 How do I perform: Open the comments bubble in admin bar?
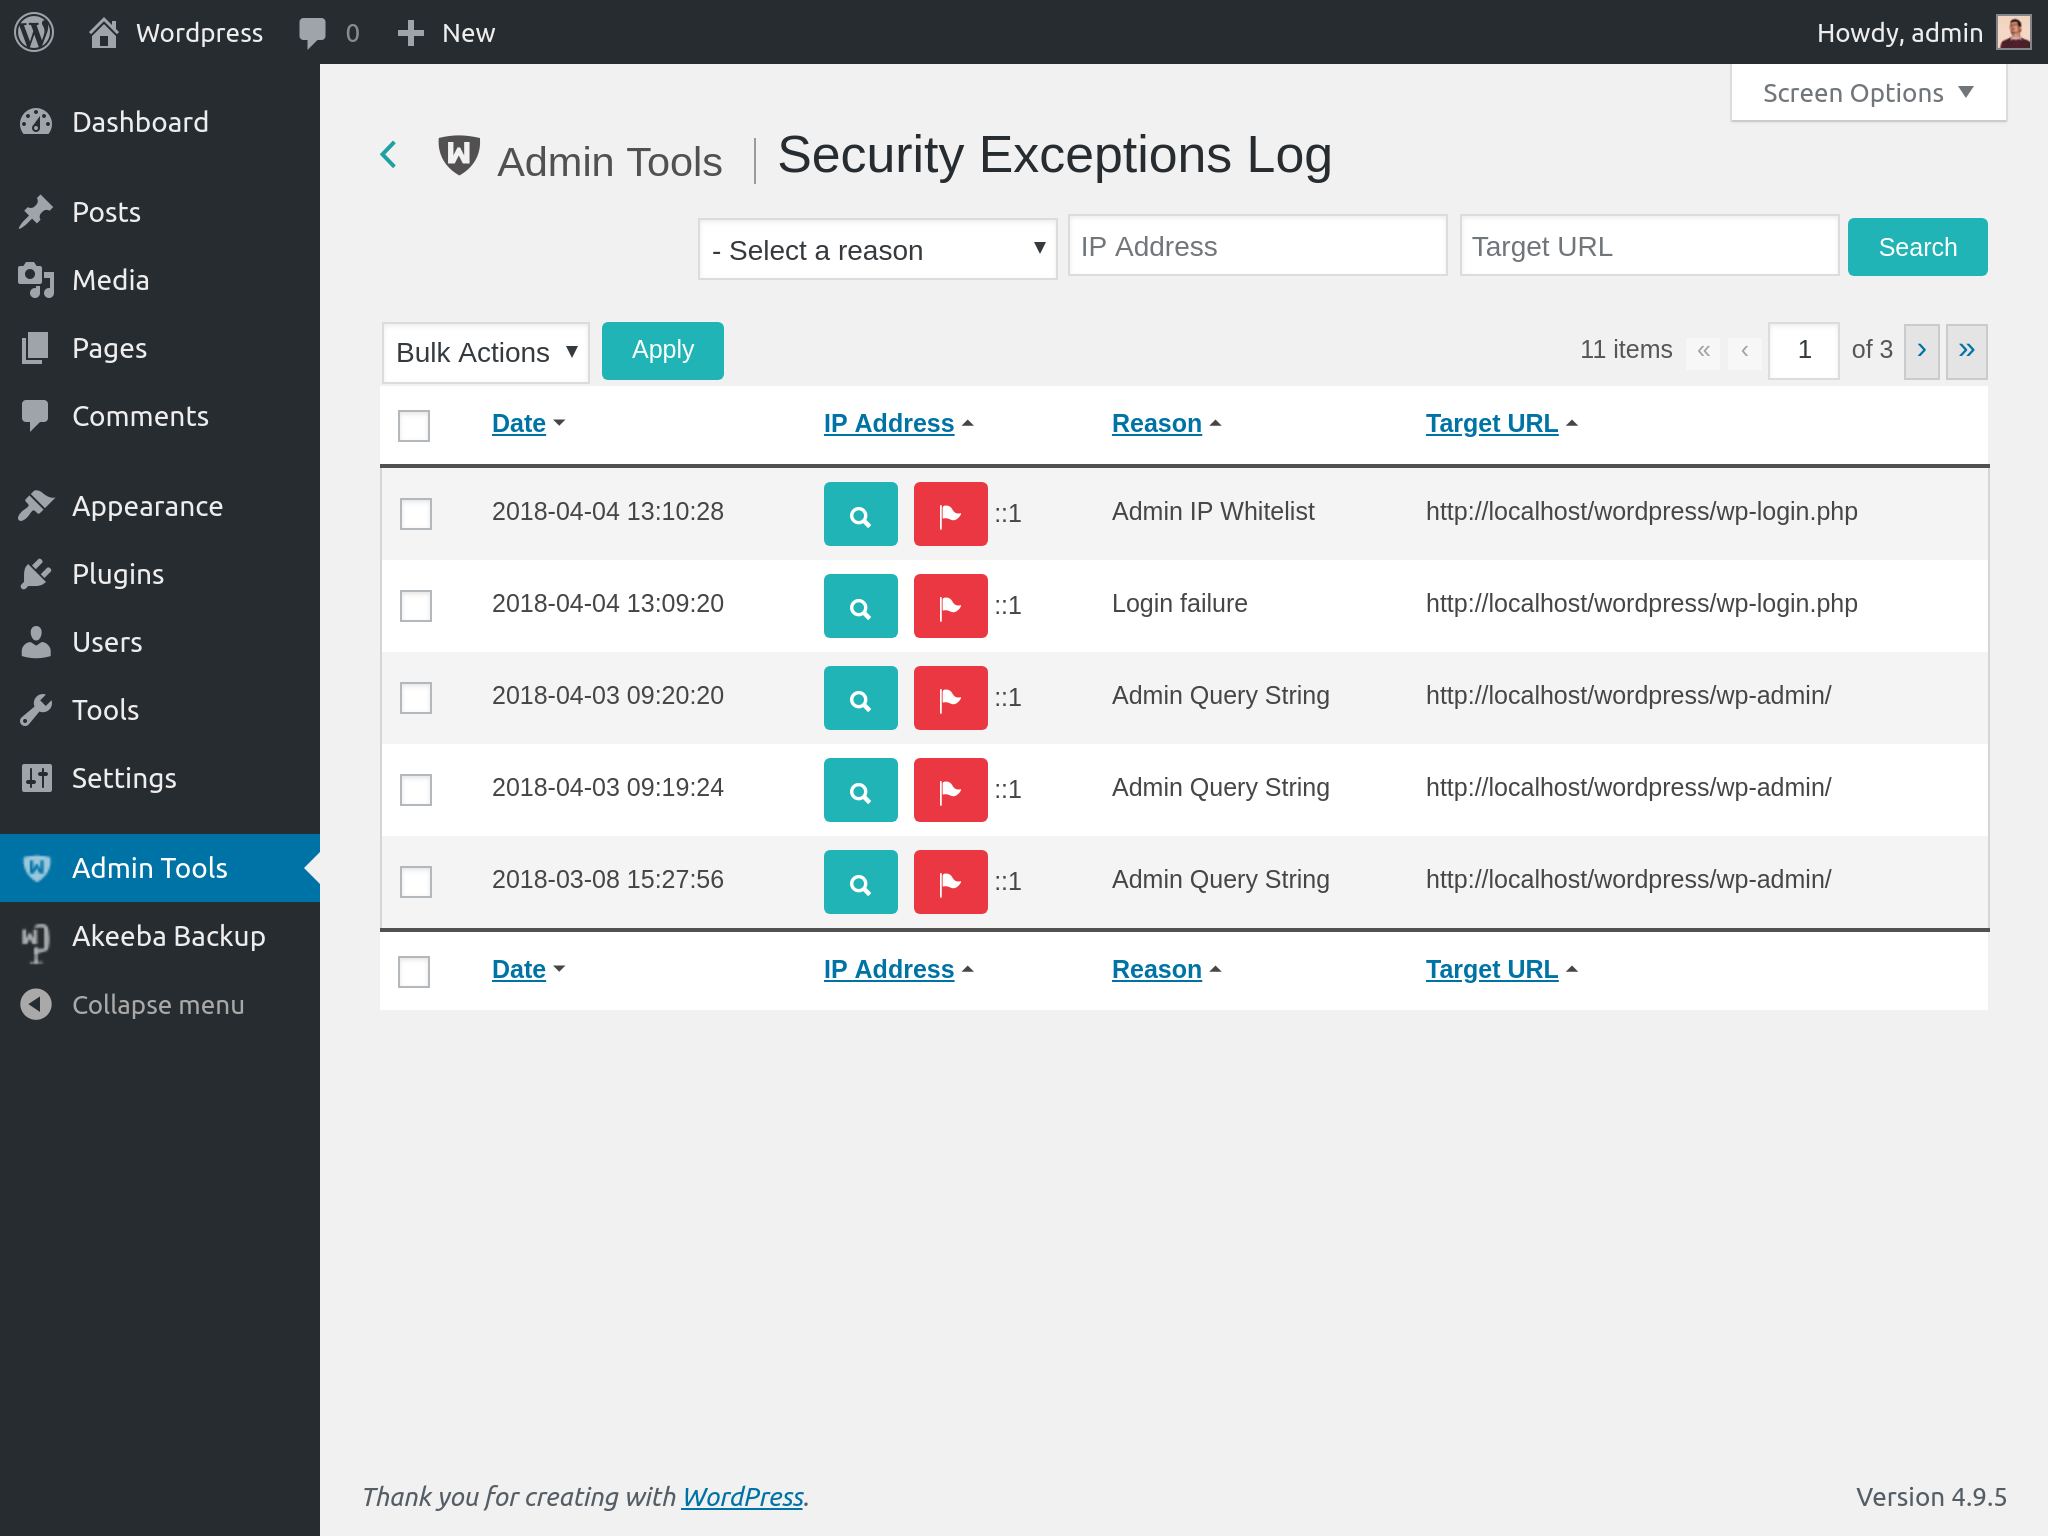coord(313,33)
